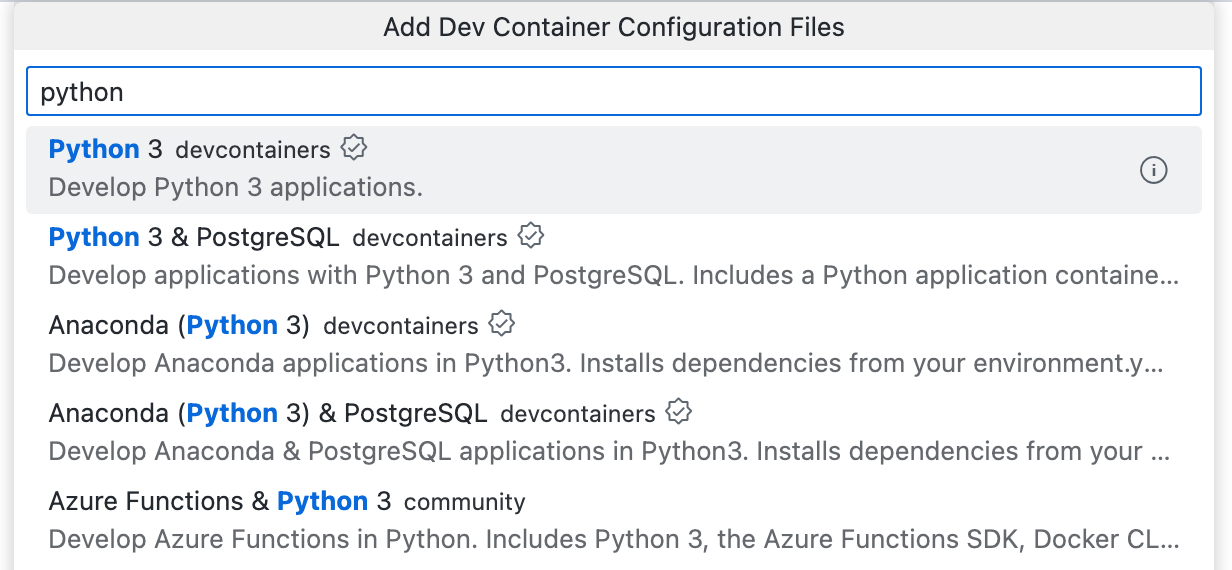This screenshot has height=570, width=1232.
Task: Click the info icon on Python 3 row
Action: pos(1153,171)
